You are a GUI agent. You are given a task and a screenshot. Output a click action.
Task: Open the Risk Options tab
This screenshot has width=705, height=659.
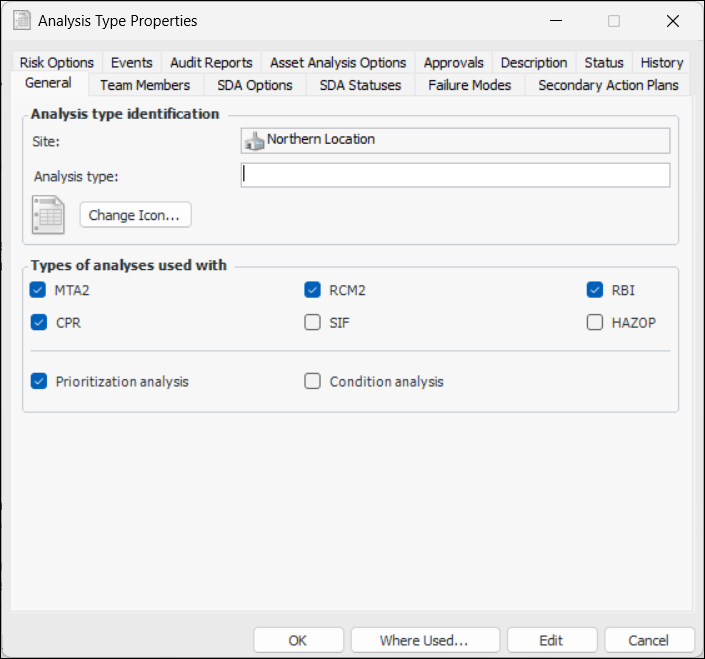pos(57,62)
